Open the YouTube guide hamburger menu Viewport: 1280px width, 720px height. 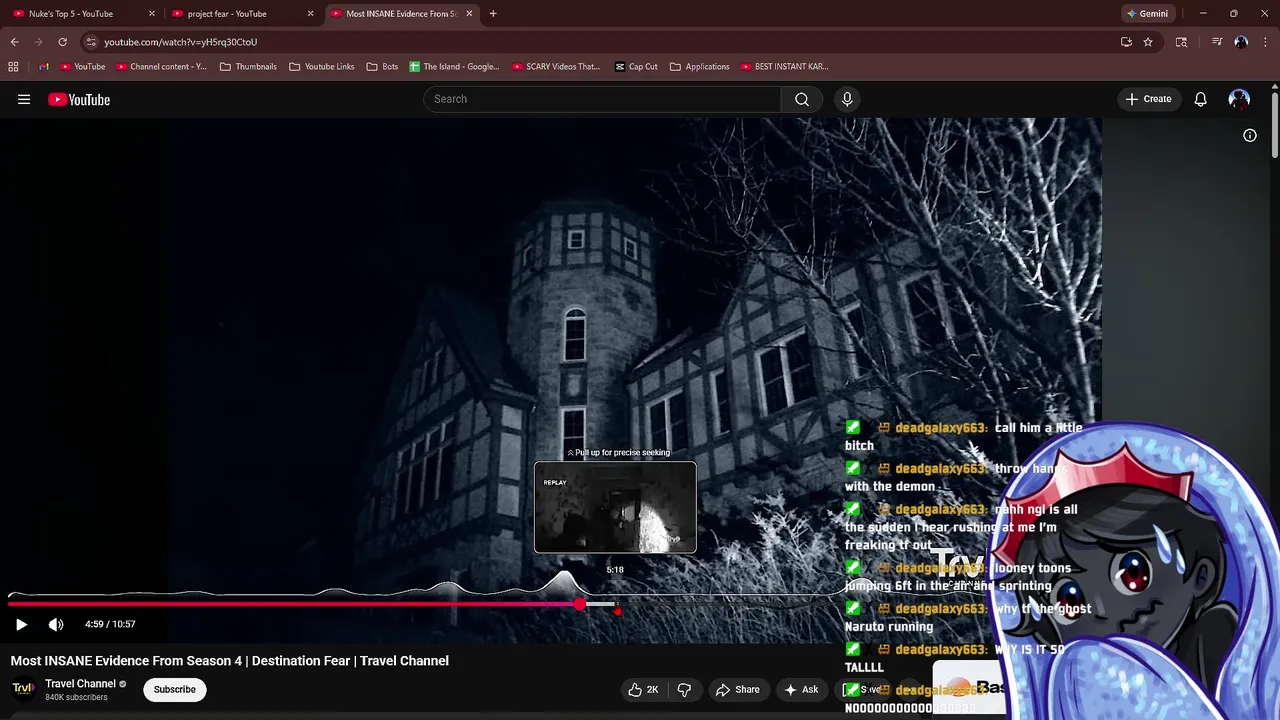point(24,99)
